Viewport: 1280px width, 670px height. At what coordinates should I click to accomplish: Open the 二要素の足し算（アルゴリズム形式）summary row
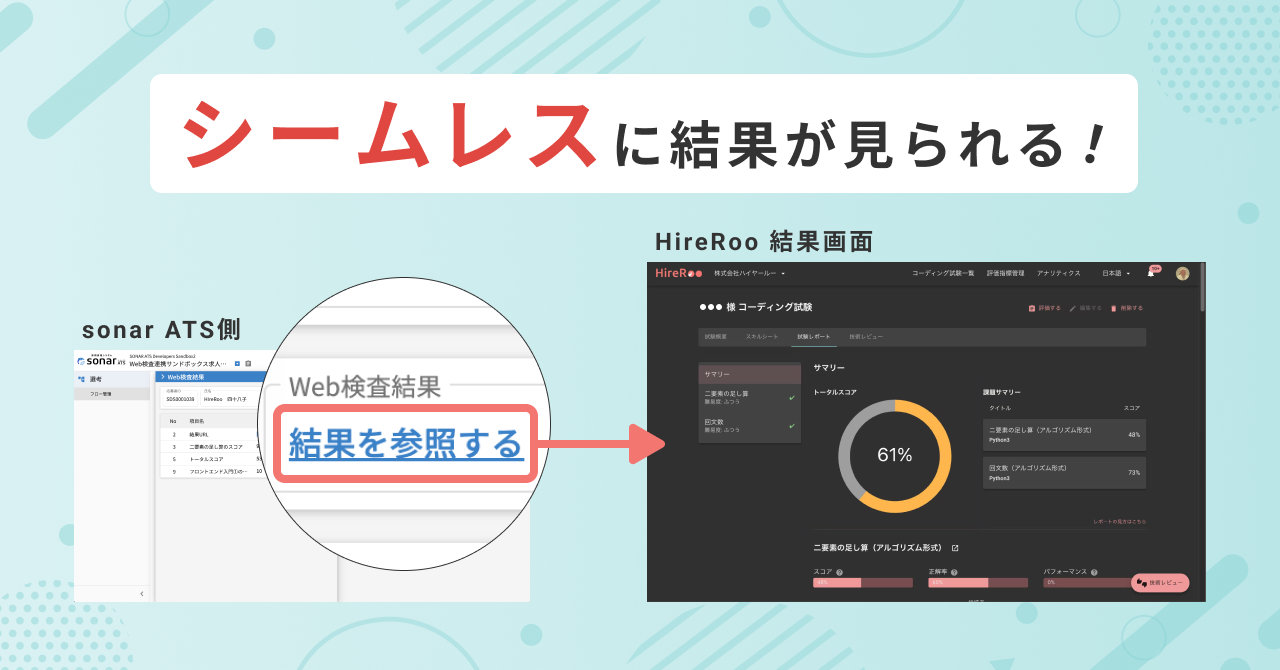pos(1064,434)
